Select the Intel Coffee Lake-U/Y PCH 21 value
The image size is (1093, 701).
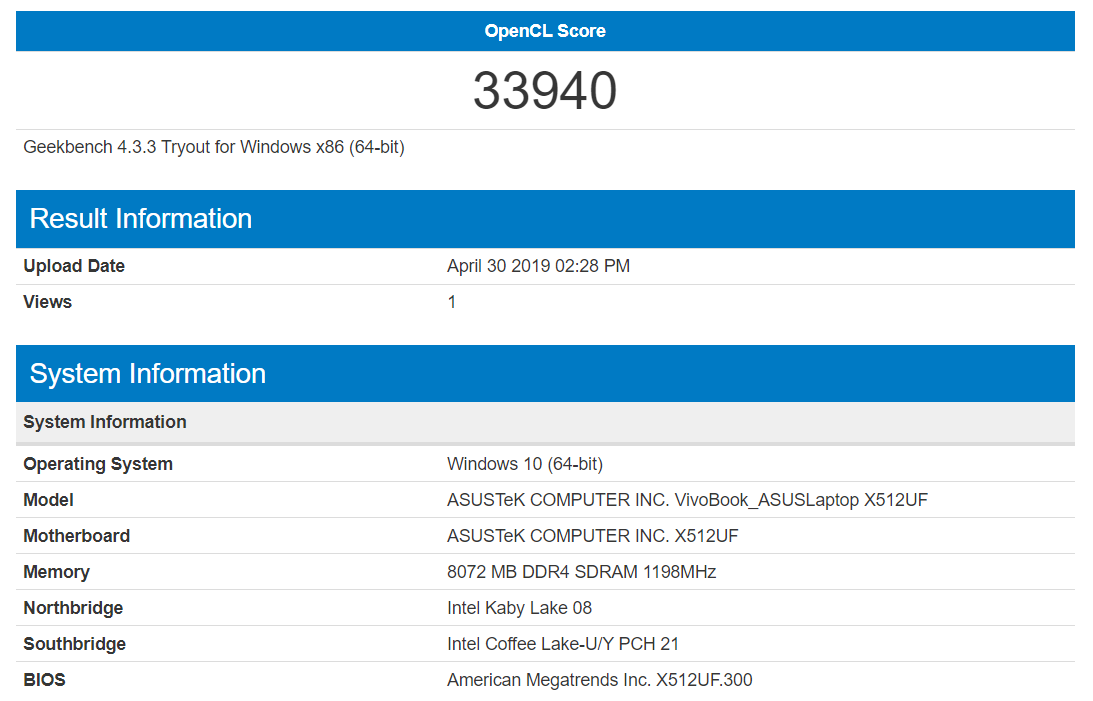click(x=563, y=644)
